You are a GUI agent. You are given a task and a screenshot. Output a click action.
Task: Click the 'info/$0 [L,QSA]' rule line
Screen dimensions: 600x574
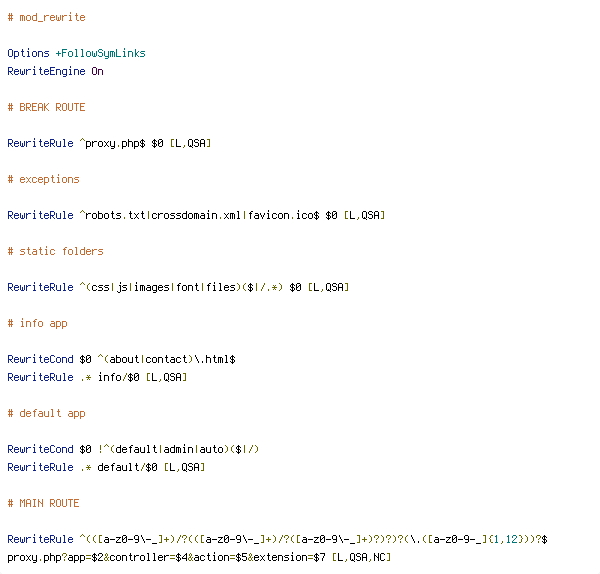[97, 377]
